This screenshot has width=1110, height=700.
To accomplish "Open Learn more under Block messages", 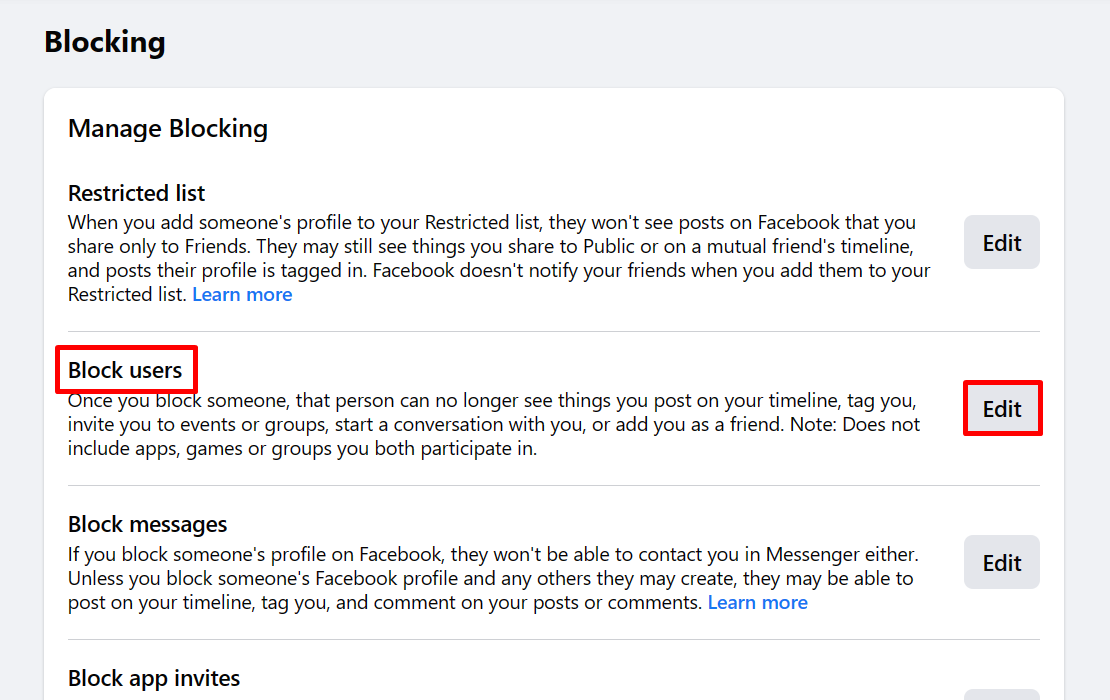I will [758, 602].
